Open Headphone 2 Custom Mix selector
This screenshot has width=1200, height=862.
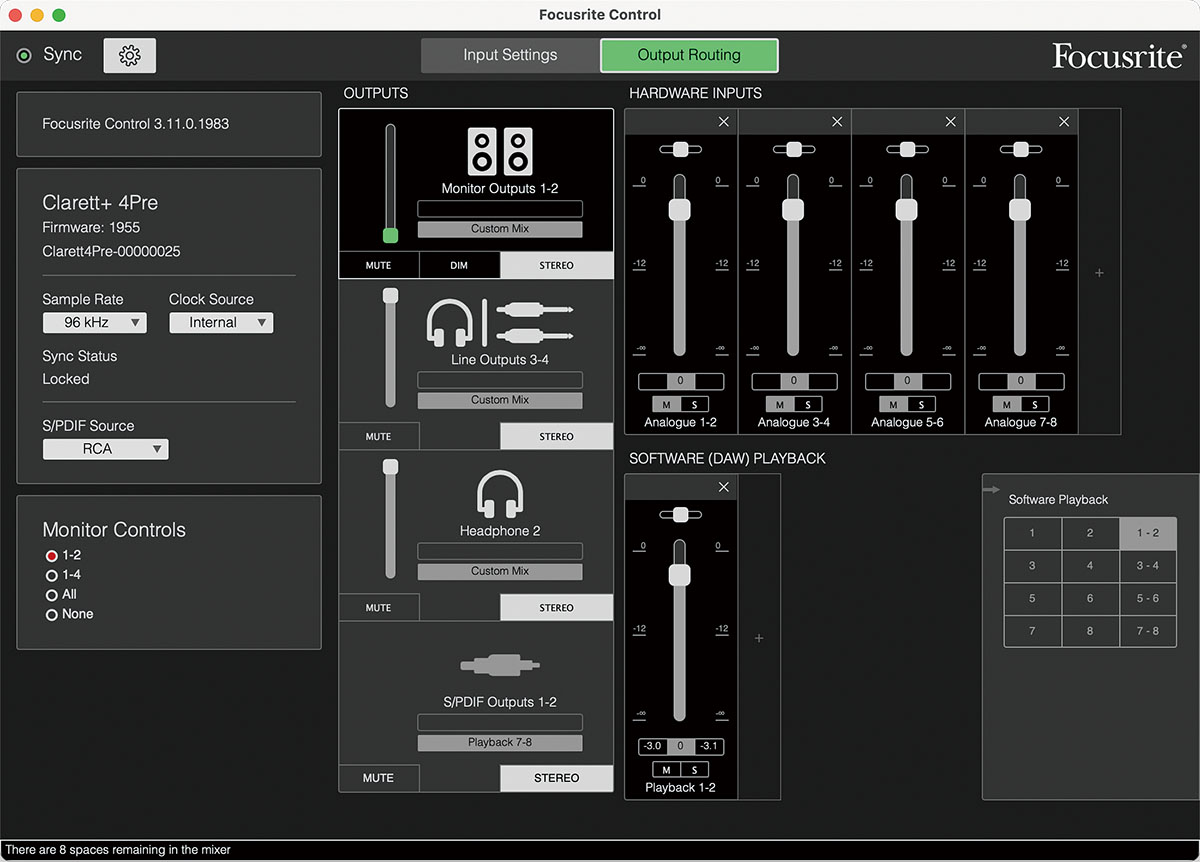(500, 571)
